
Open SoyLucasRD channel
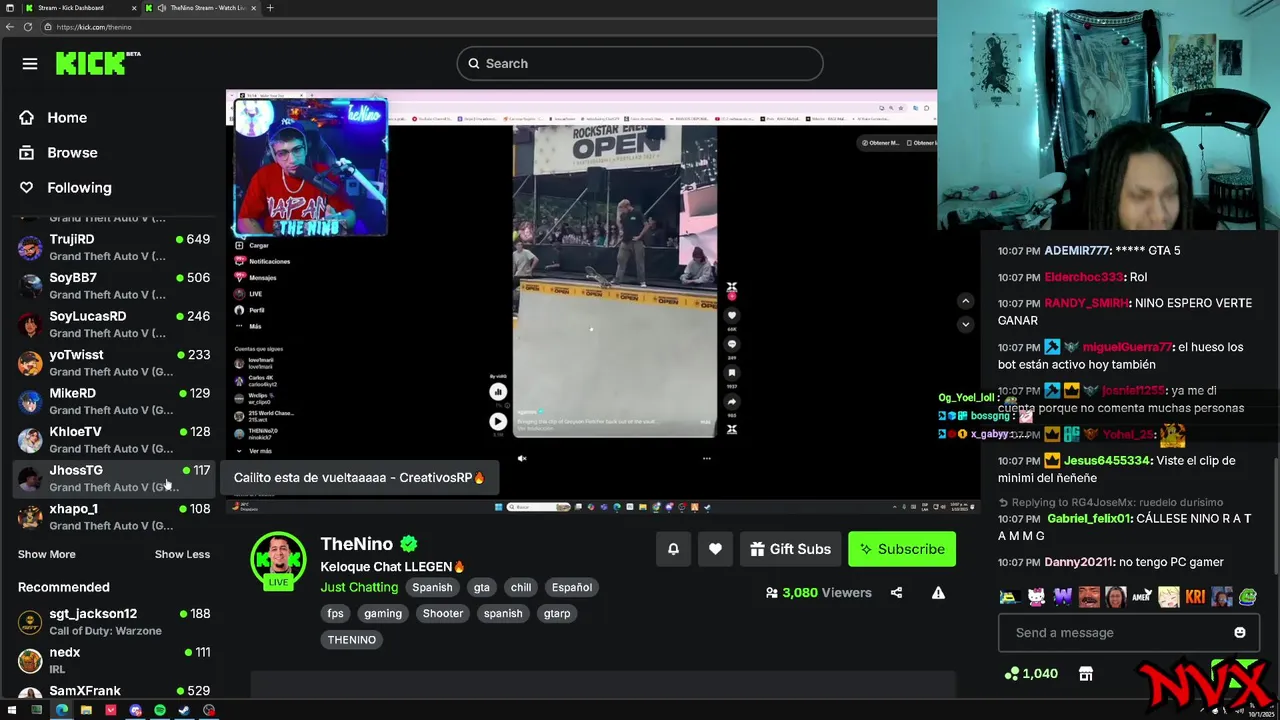click(x=114, y=324)
